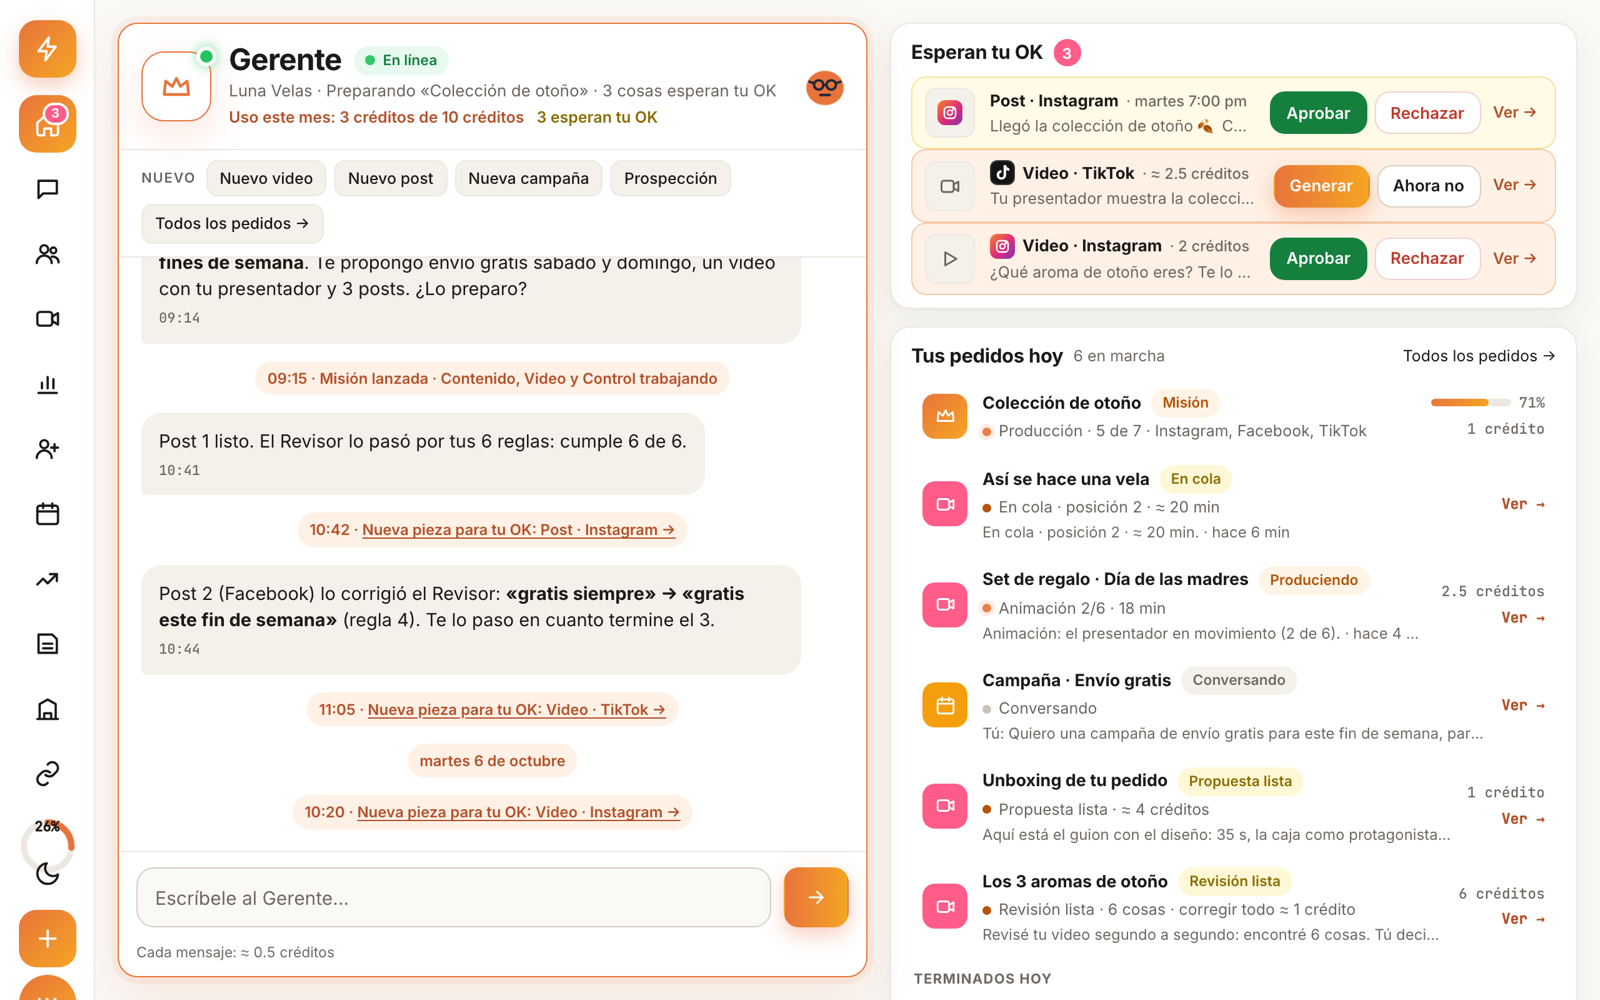
Task: Open the link chain sidebar icon
Action: click(47, 774)
